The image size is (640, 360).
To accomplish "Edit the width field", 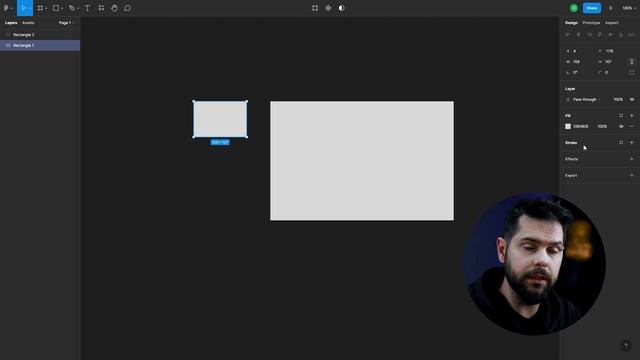I will click(580, 62).
